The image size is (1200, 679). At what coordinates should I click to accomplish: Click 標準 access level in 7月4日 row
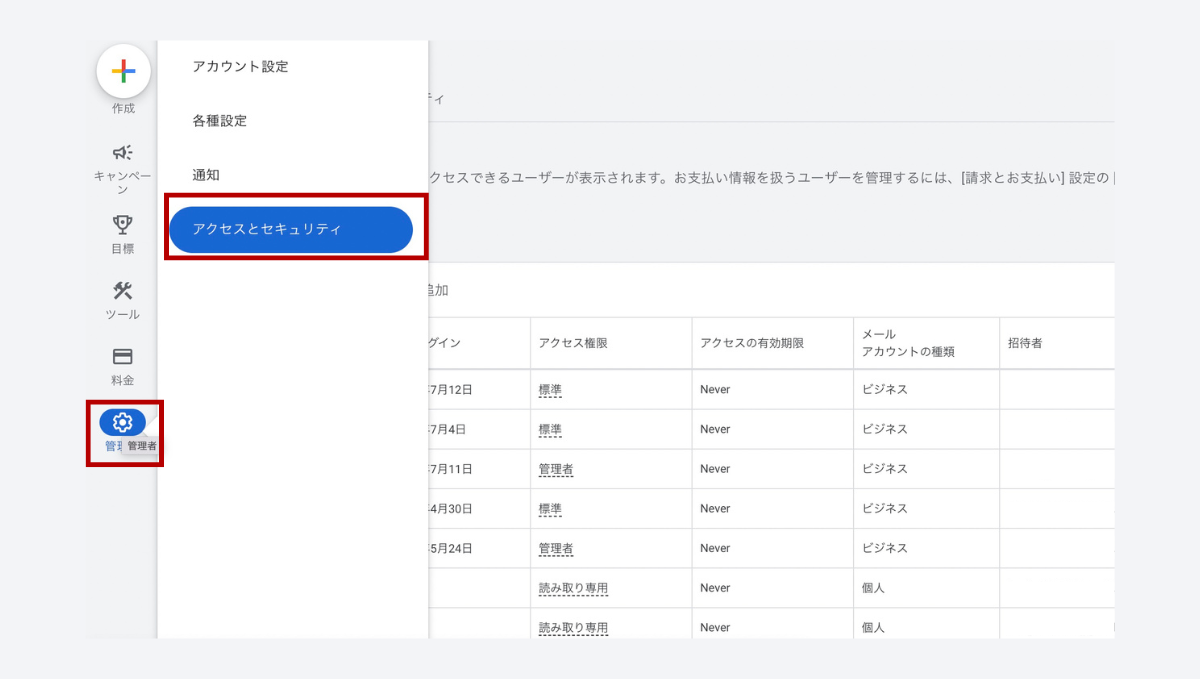(550, 430)
